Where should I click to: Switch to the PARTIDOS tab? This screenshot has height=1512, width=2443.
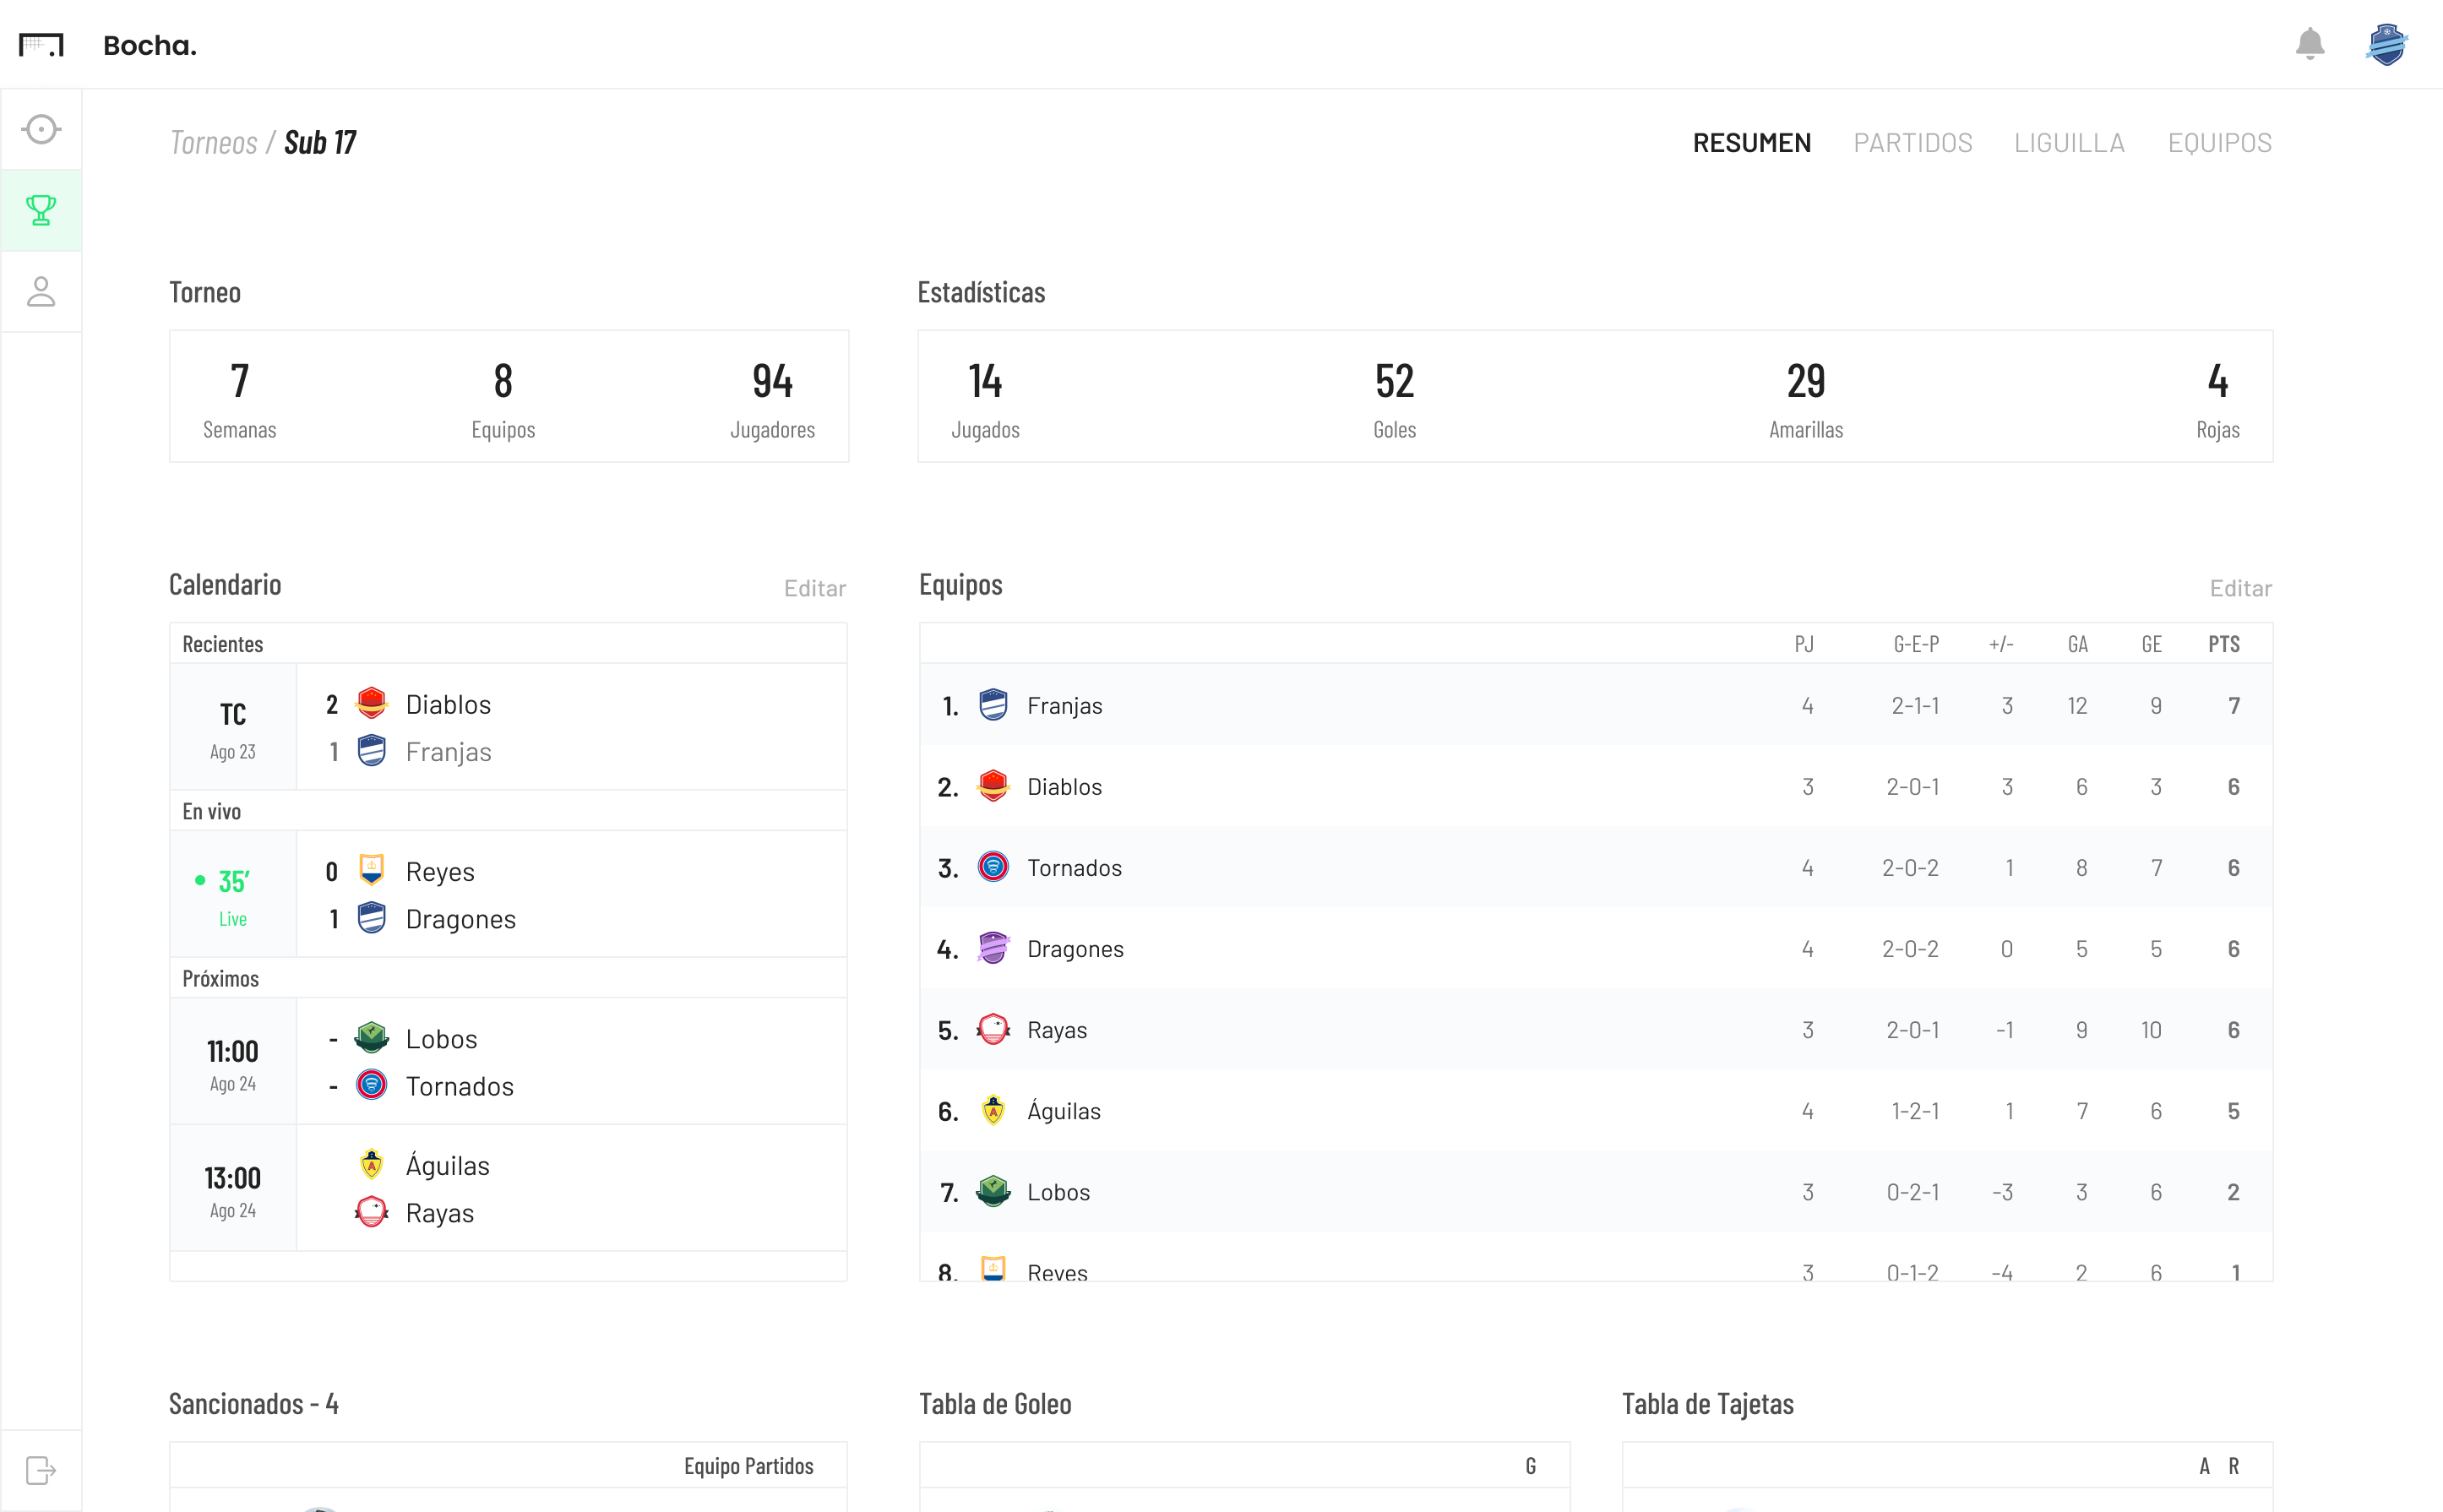[x=1912, y=142]
